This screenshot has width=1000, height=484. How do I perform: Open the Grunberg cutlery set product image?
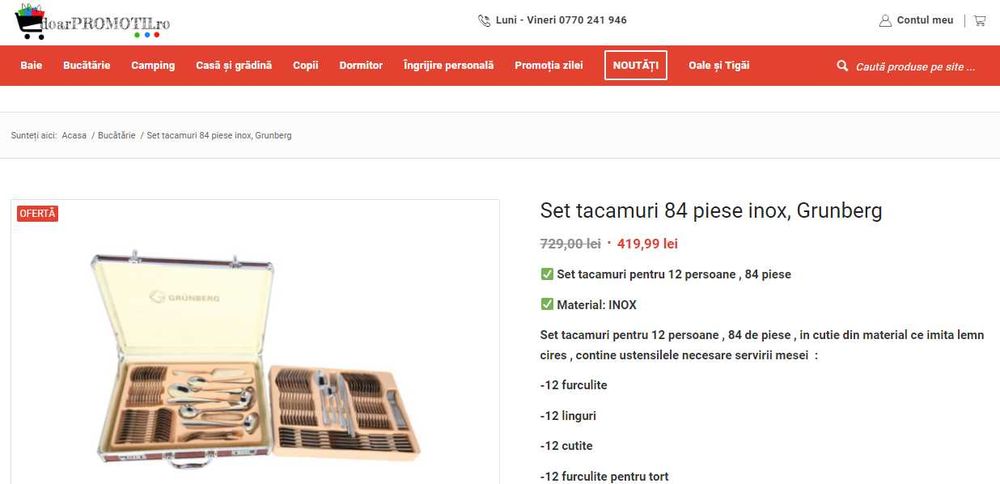tap(255, 360)
